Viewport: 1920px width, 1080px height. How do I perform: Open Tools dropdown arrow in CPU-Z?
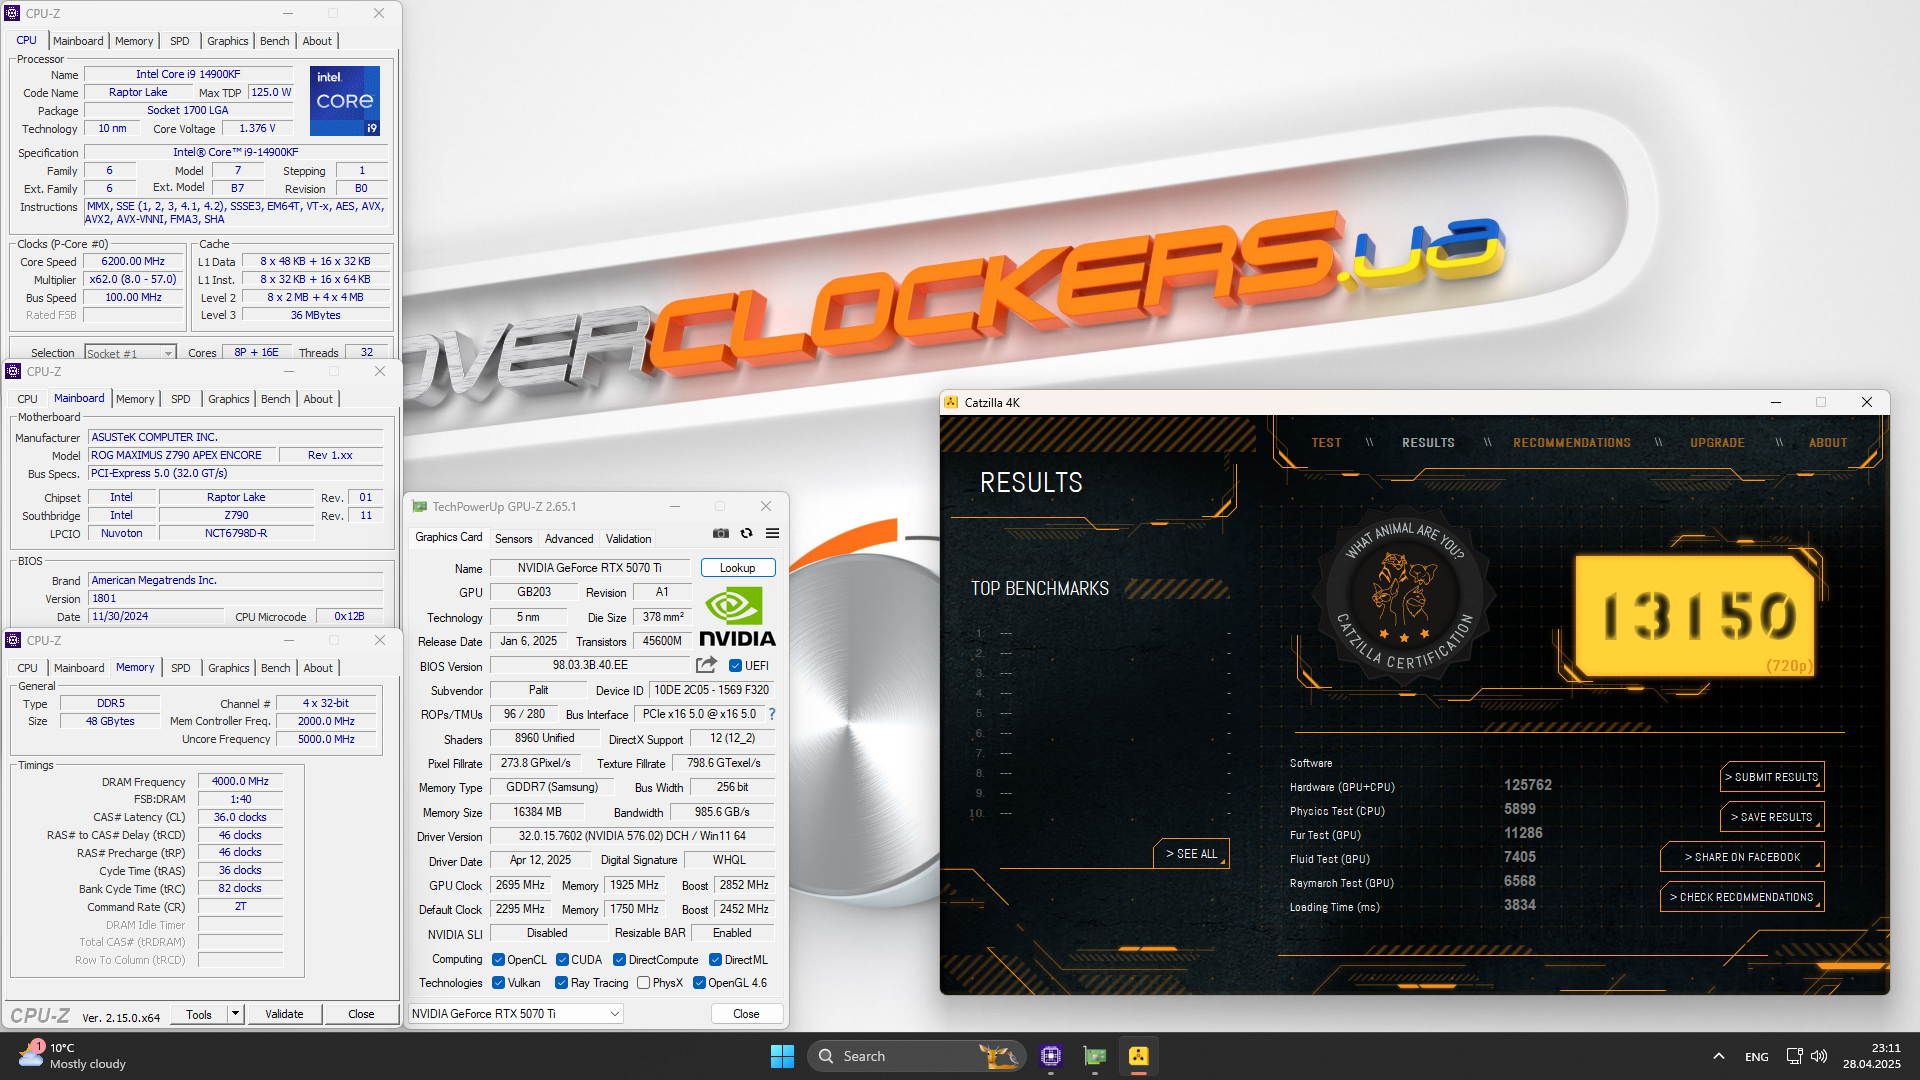pyautogui.click(x=236, y=1014)
